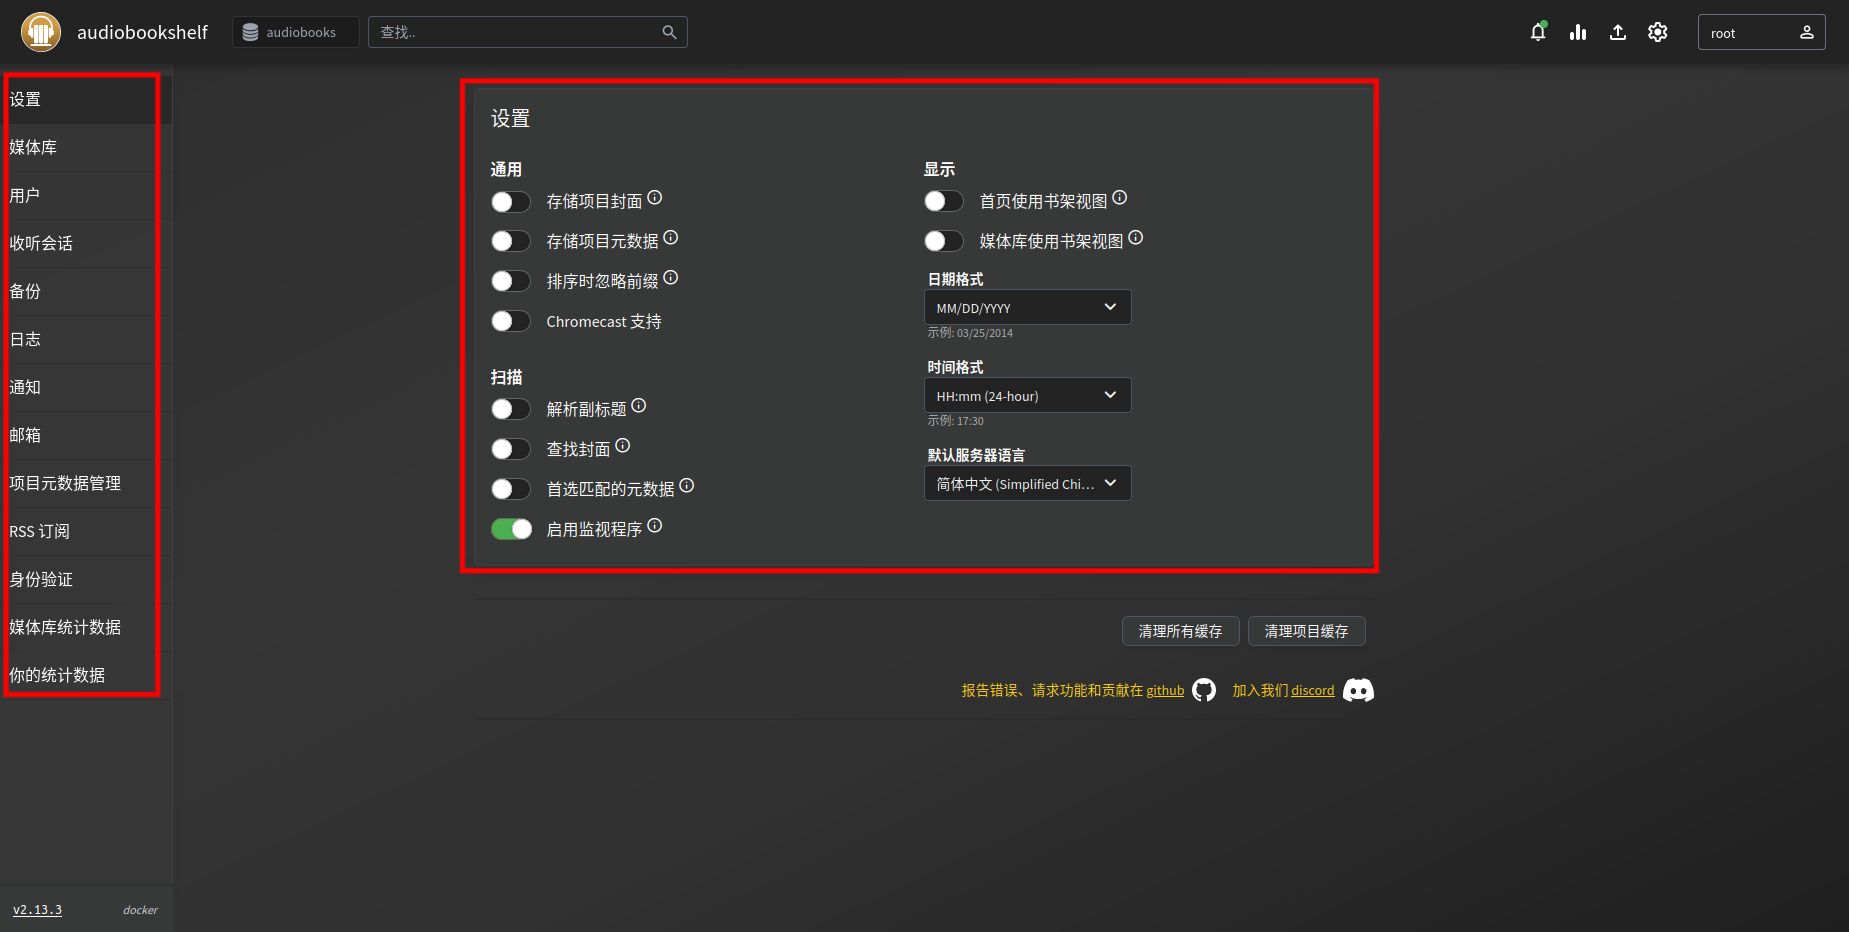Open the 日期格式 MM/DD/YYYY dropdown
1849x932 pixels.
(x=1028, y=307)
